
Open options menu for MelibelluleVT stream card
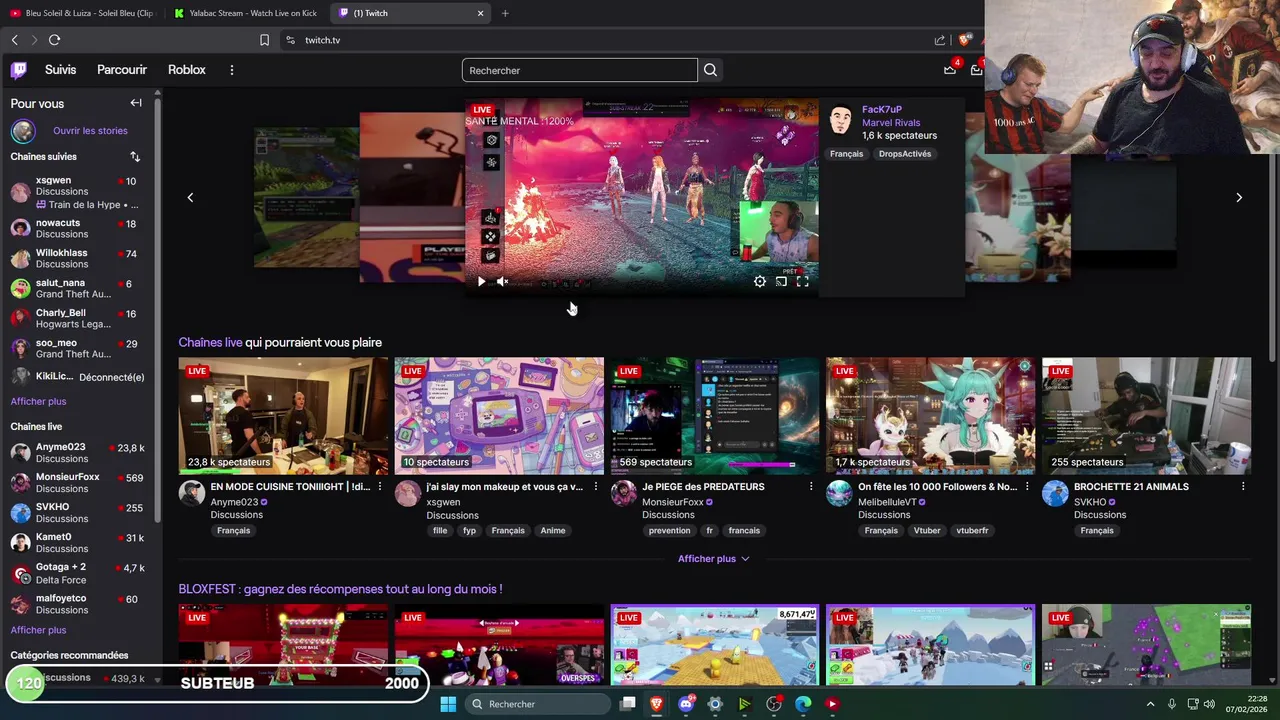coord(1027,487)
